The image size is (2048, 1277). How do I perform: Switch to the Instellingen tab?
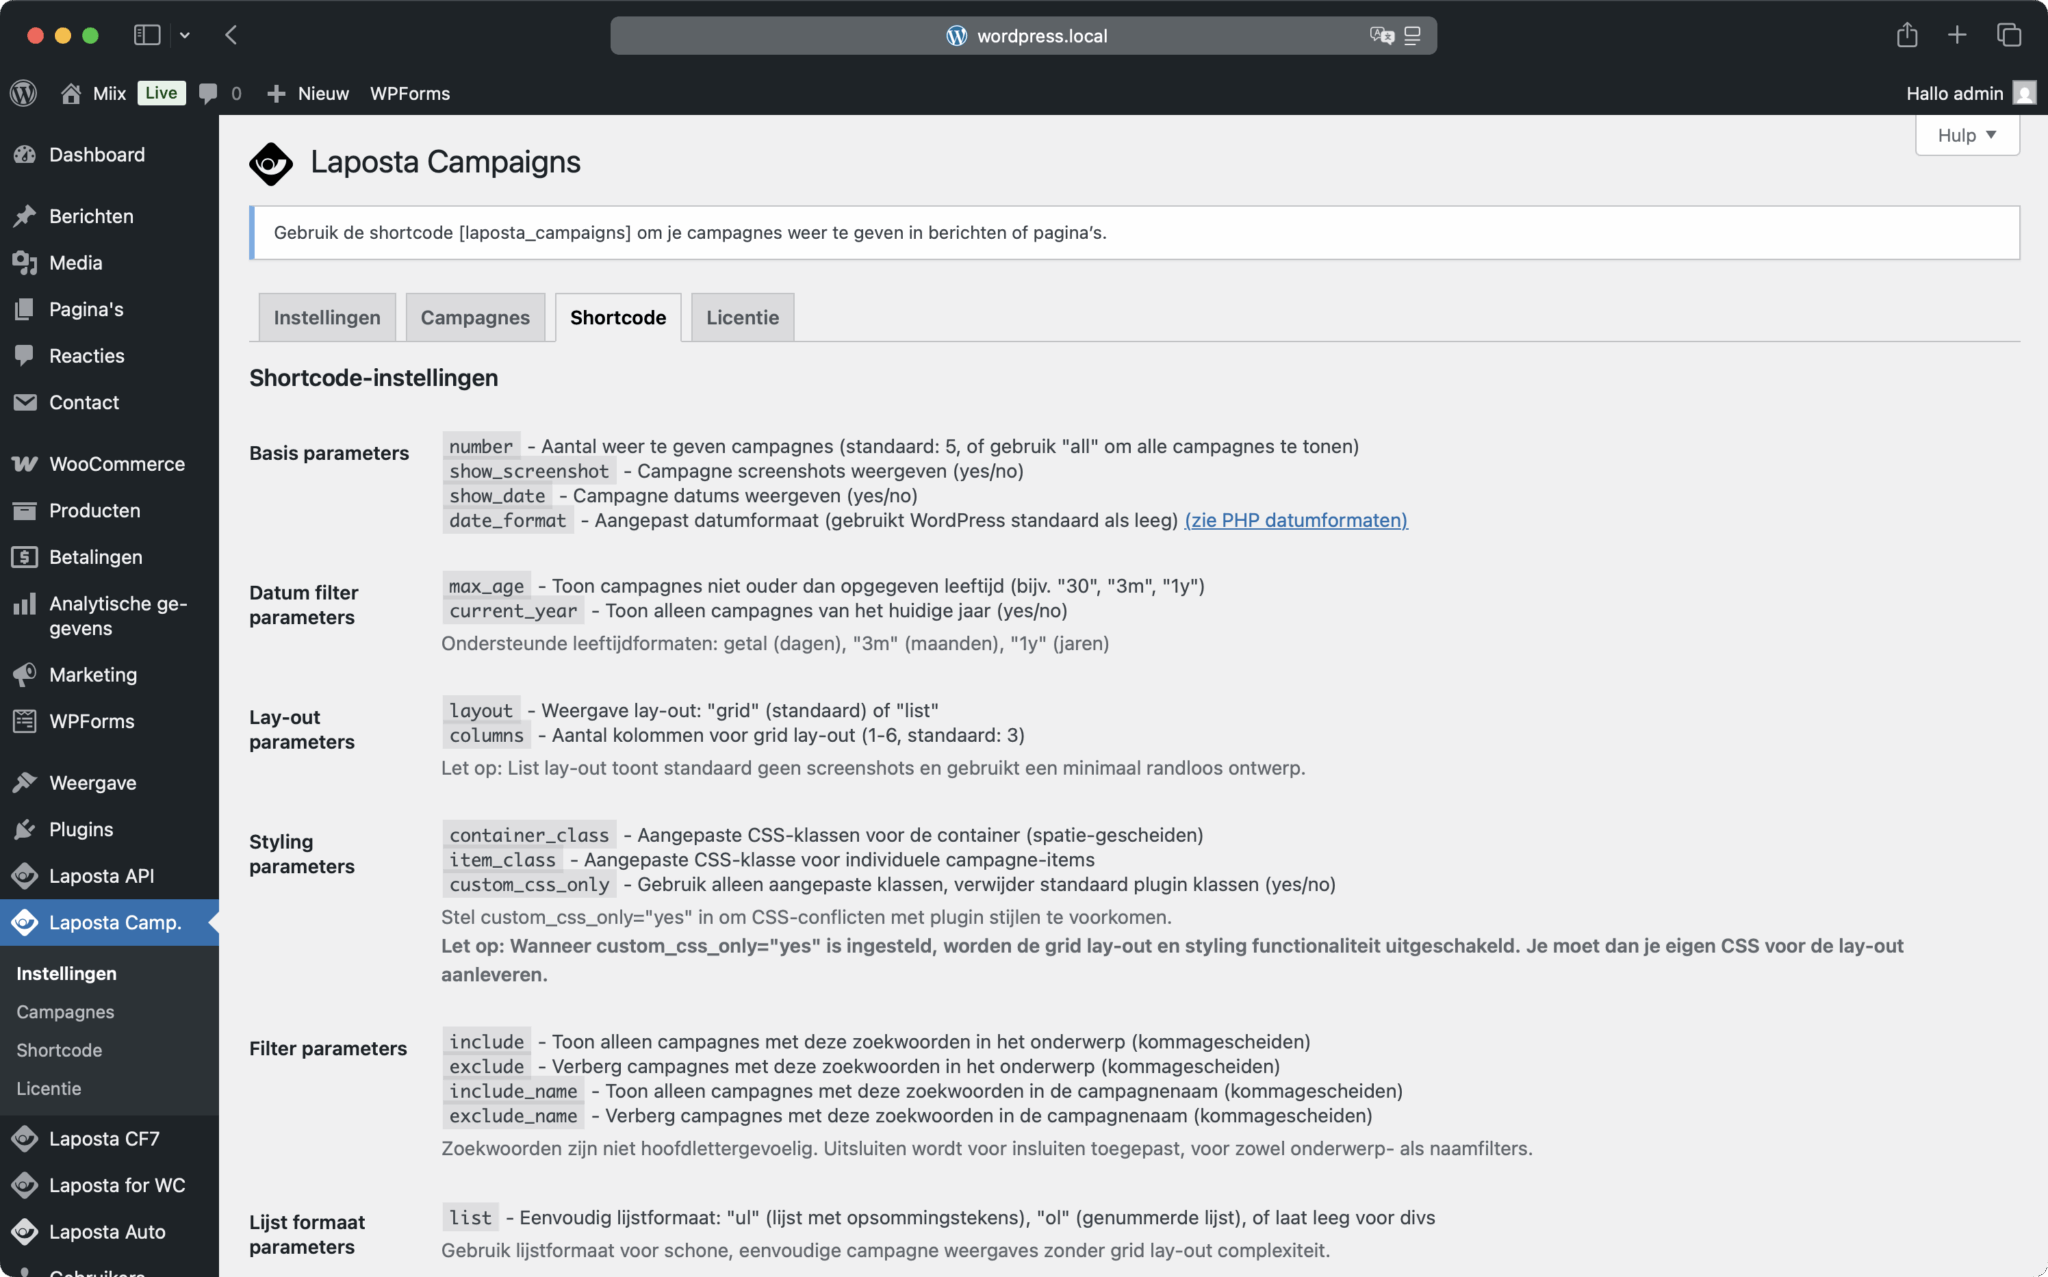(x=327, y=317)
